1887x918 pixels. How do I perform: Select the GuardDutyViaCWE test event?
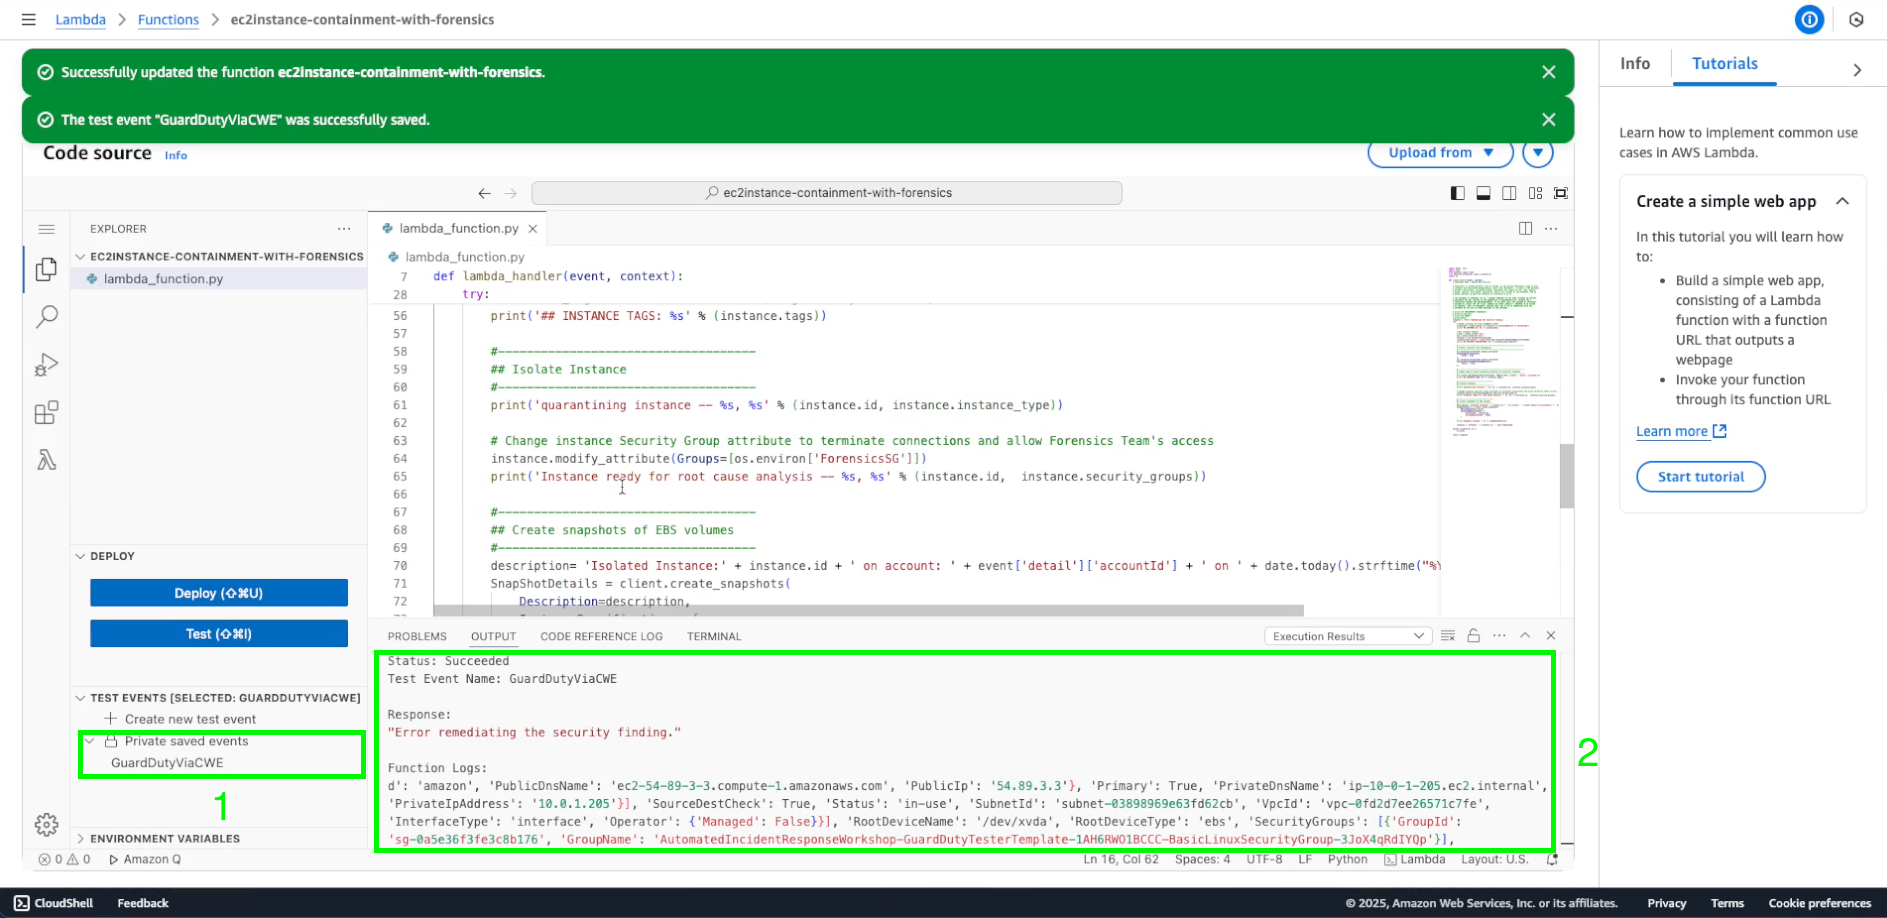tap(167, 762)
